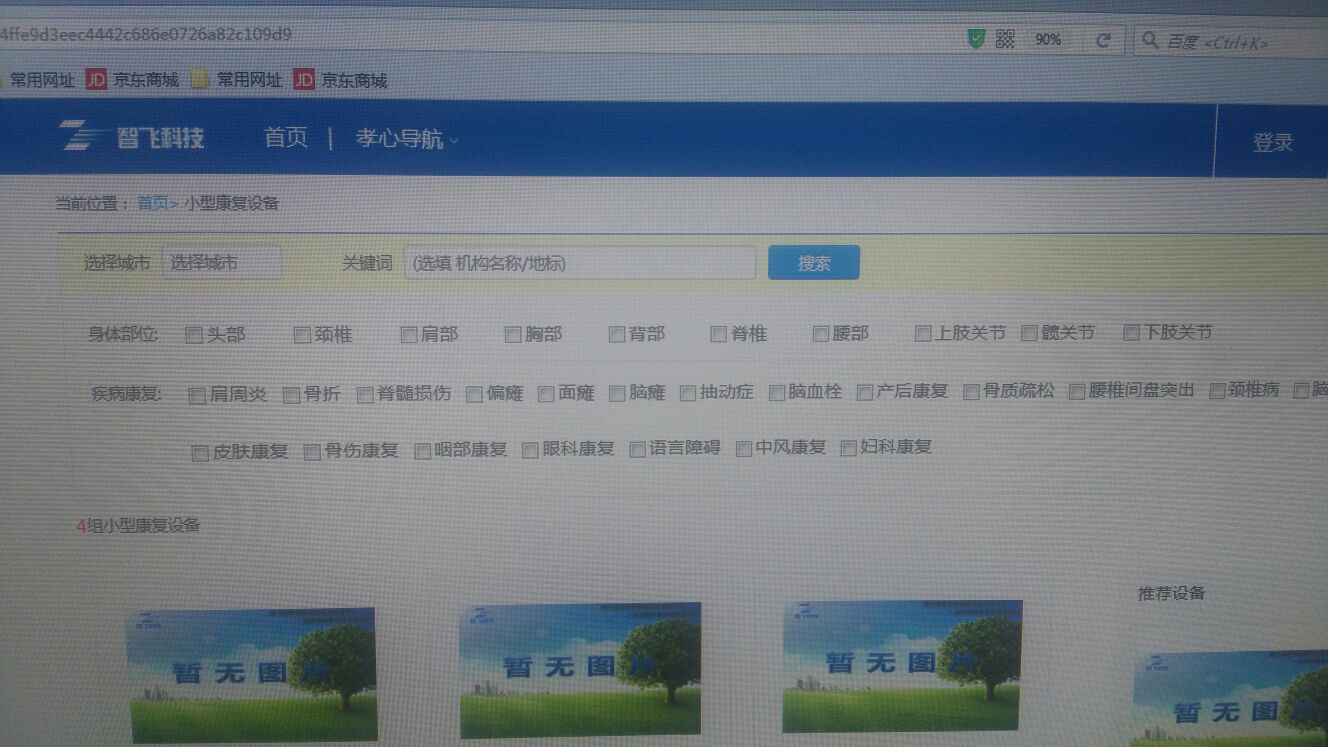The image size is (1328, 747).
Task: Expand the 孝心导航 dropdown menu
Action: point(406,139)
